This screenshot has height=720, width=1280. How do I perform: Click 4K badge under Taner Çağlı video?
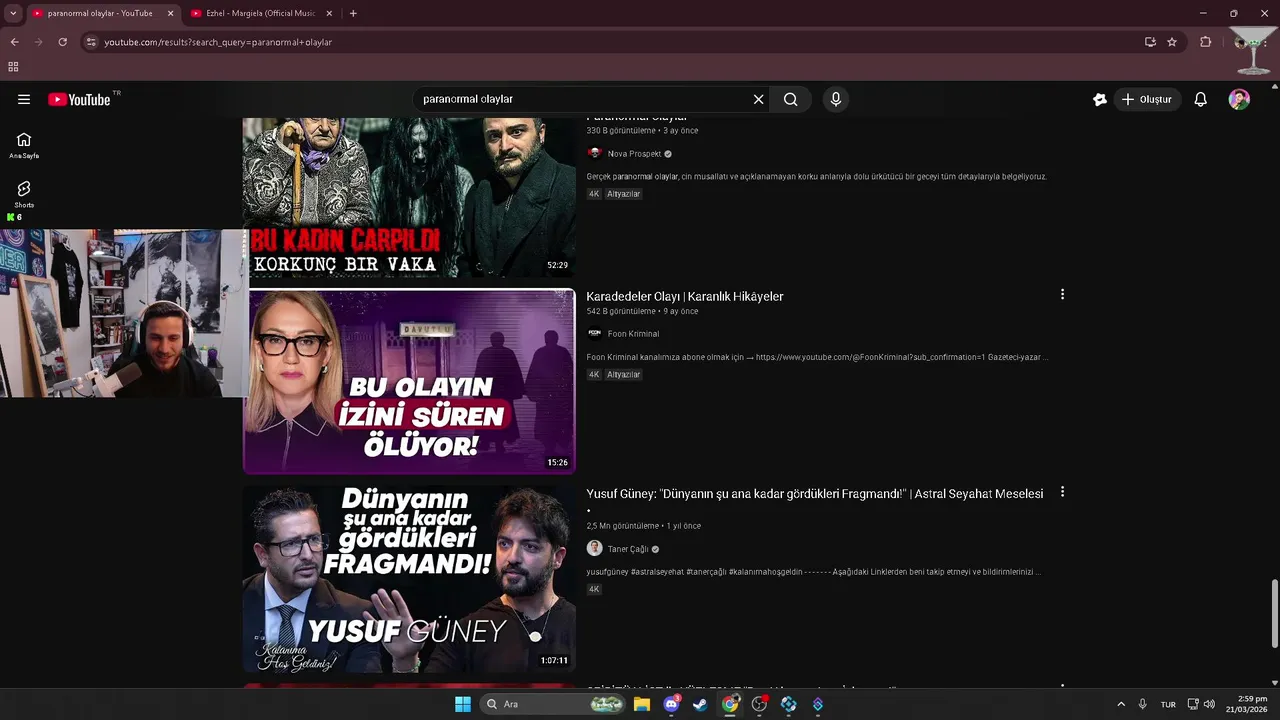[x=594, y=590]
